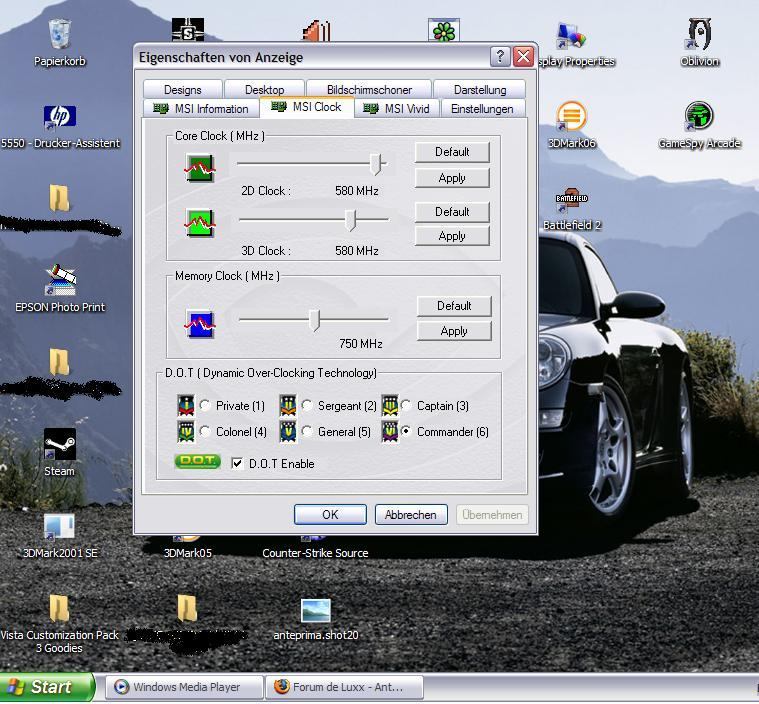Open the Einstellungen tab
Image resolution: width=759 pixels, height=704 pixels.
(482, 108)
